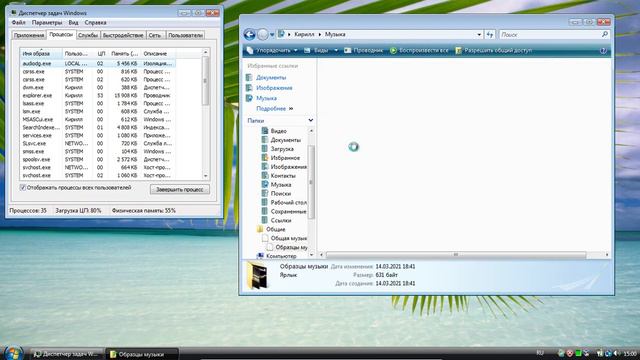Click the Проводник toolbar button

click(x=363, y=51)
